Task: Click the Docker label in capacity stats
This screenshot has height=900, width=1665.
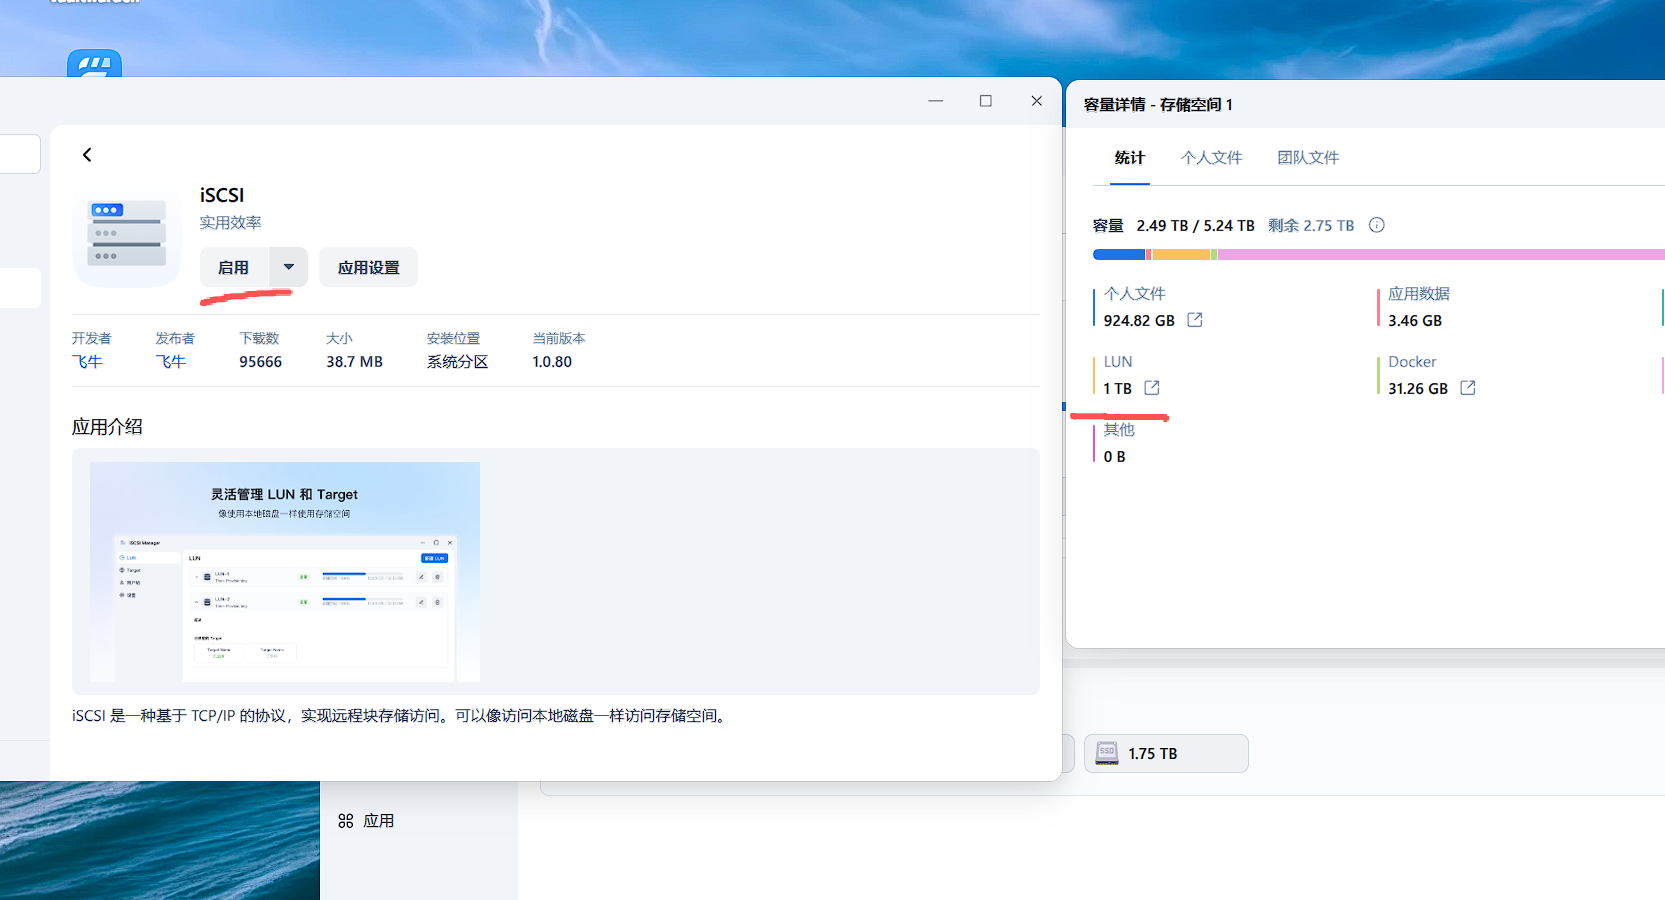Action: click(1412, 362)
